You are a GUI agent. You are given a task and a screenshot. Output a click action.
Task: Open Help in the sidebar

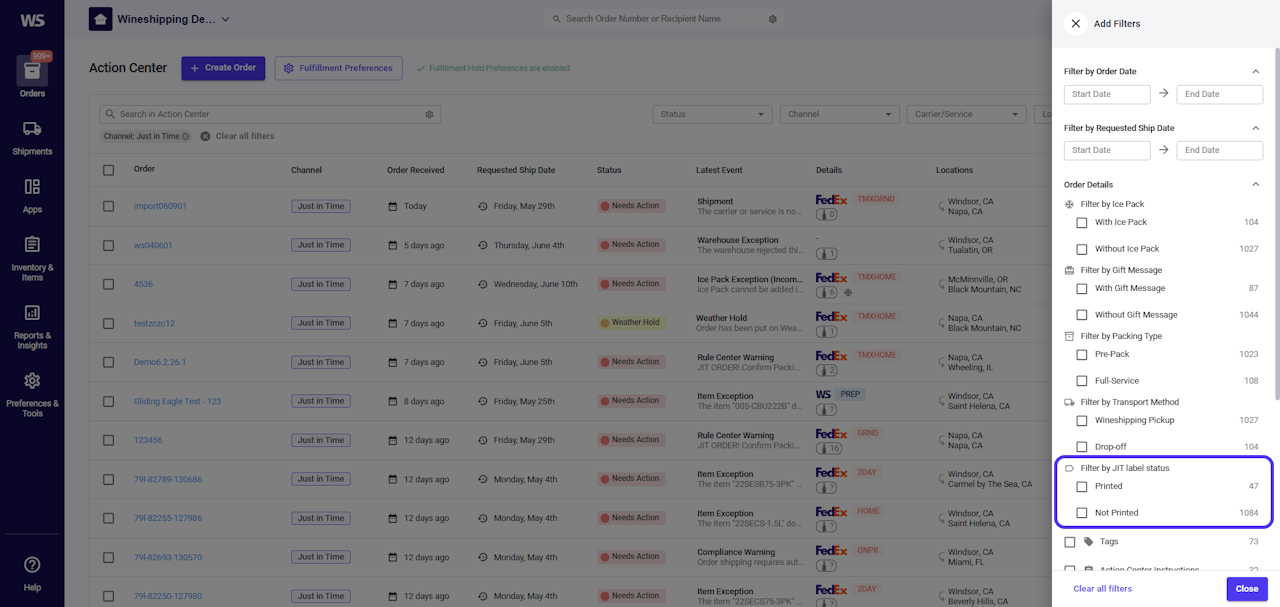[x=32, y=574]
